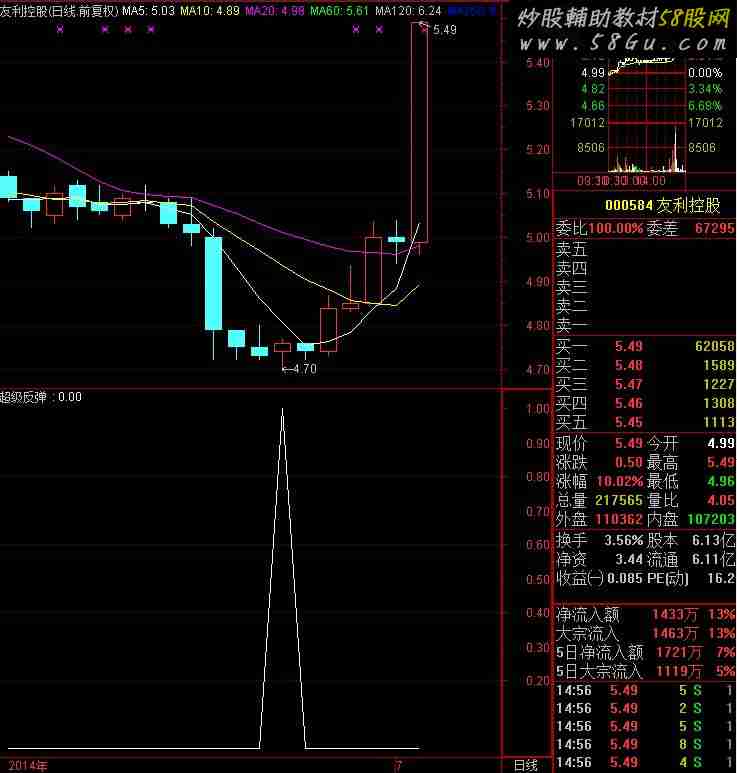Click the first purple X marker on the left

60,30
